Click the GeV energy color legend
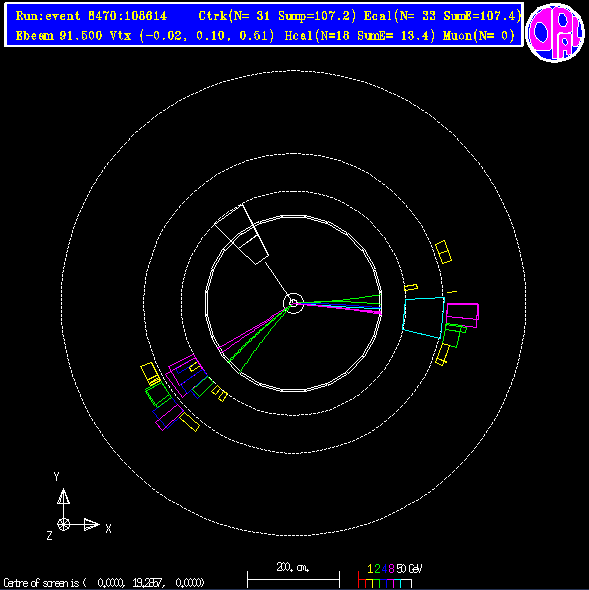589x590 pixels. coord(390,576)
